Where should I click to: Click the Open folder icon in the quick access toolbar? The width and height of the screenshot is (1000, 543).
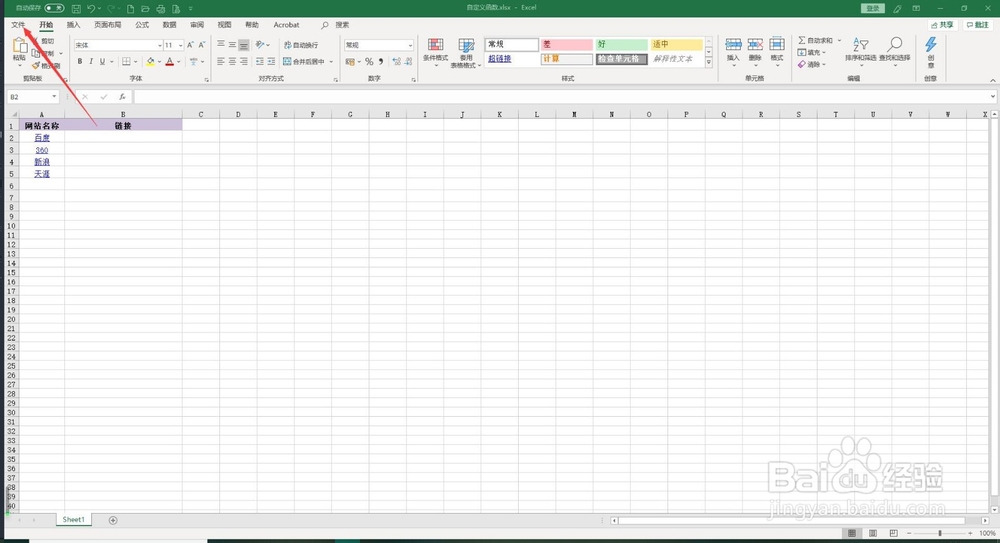coord(145,8)
